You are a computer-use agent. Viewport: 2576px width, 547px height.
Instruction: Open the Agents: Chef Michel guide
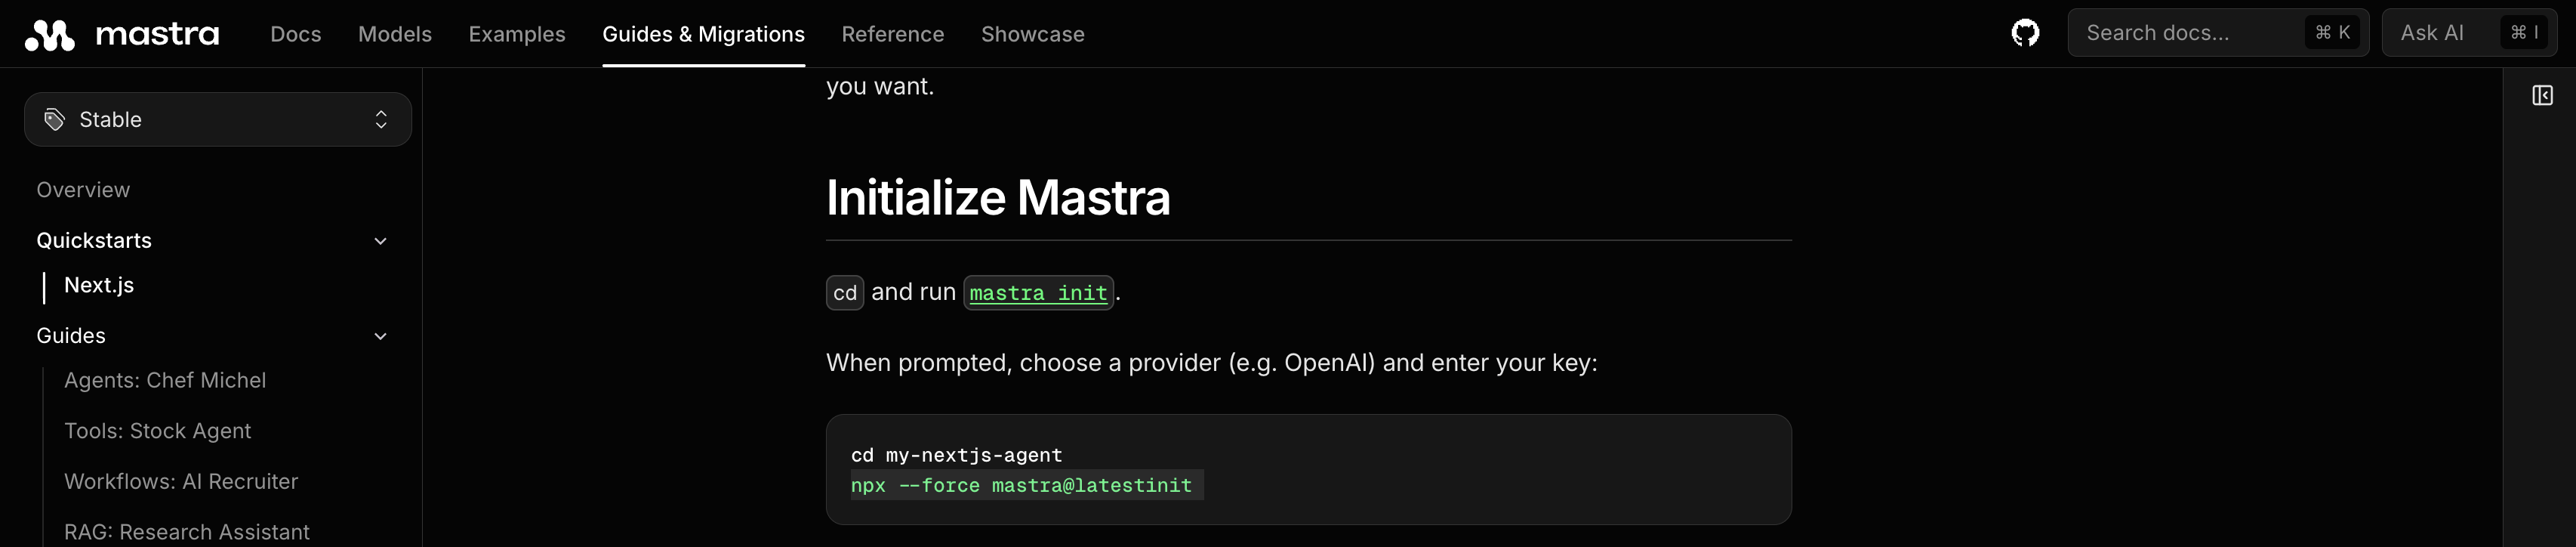[x=165, y=380]
